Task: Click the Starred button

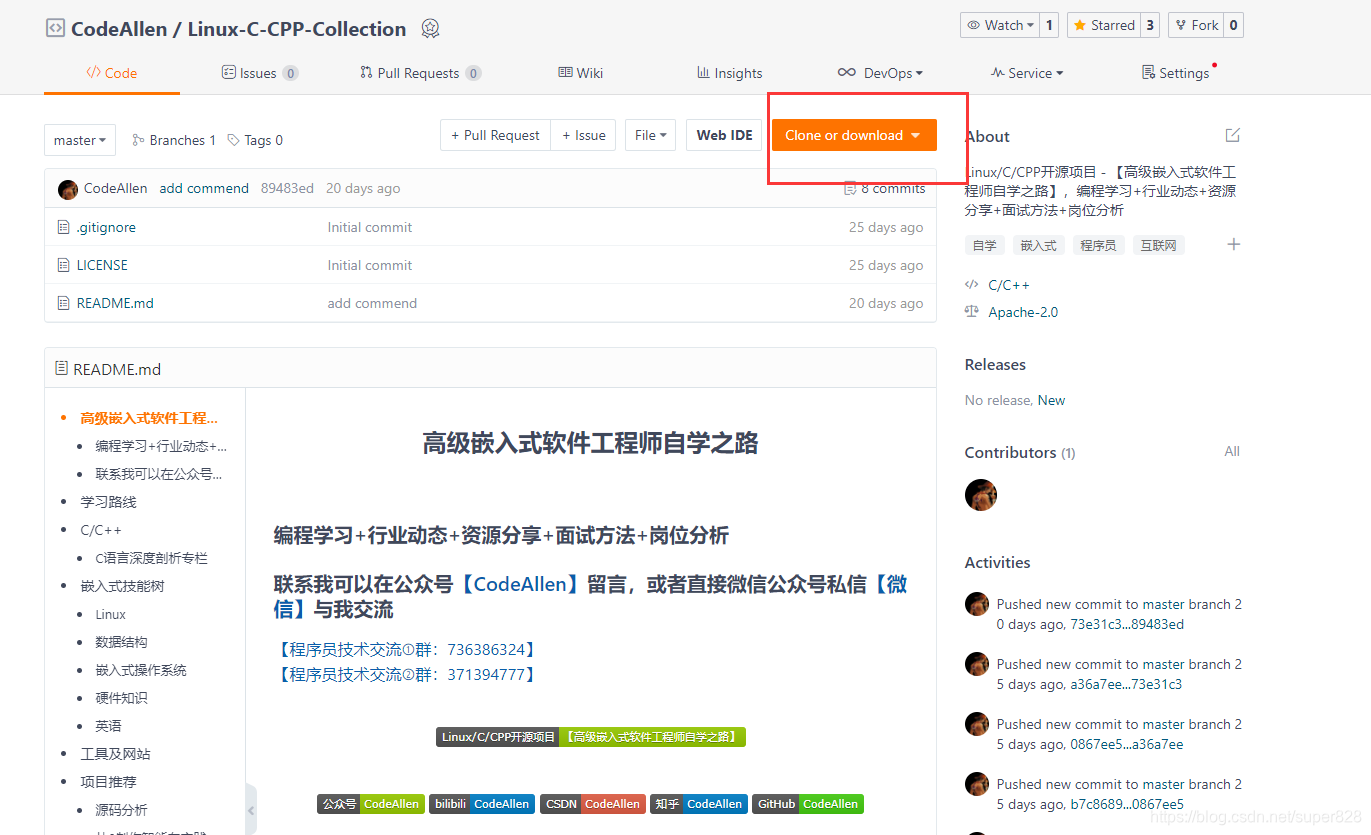Action: (x=1104, y=25)
